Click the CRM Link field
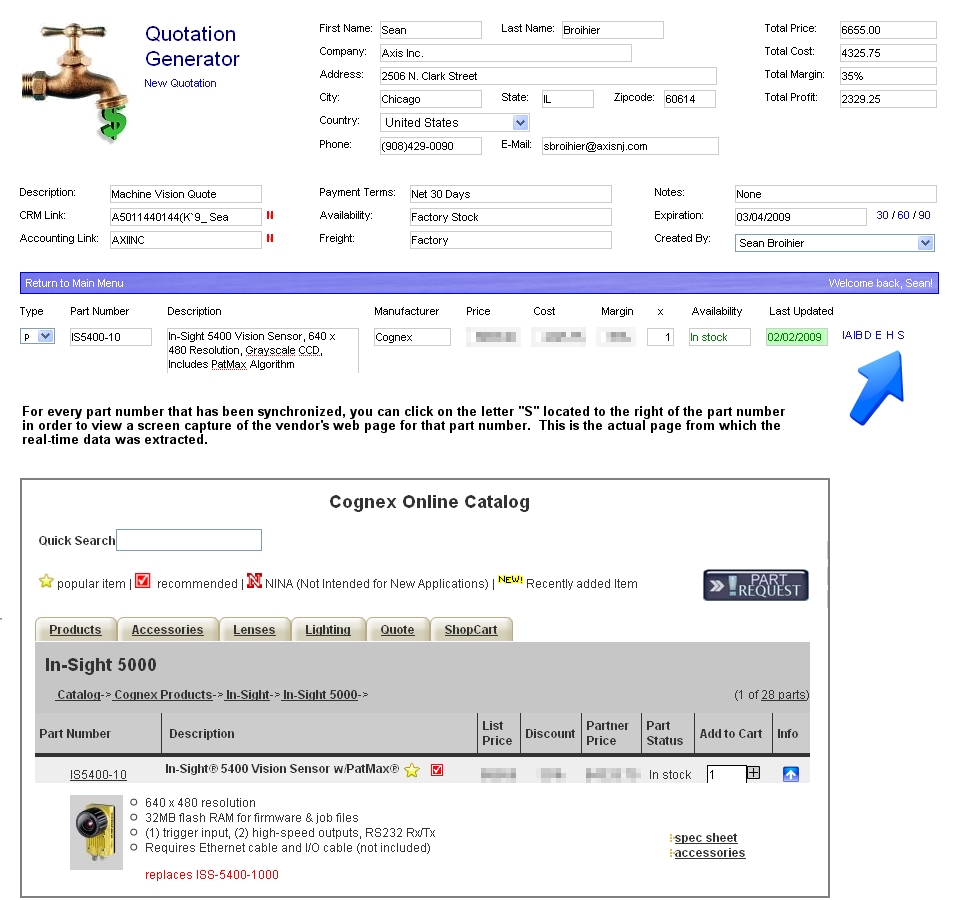 pyautogui.click(x=186, y=217)
